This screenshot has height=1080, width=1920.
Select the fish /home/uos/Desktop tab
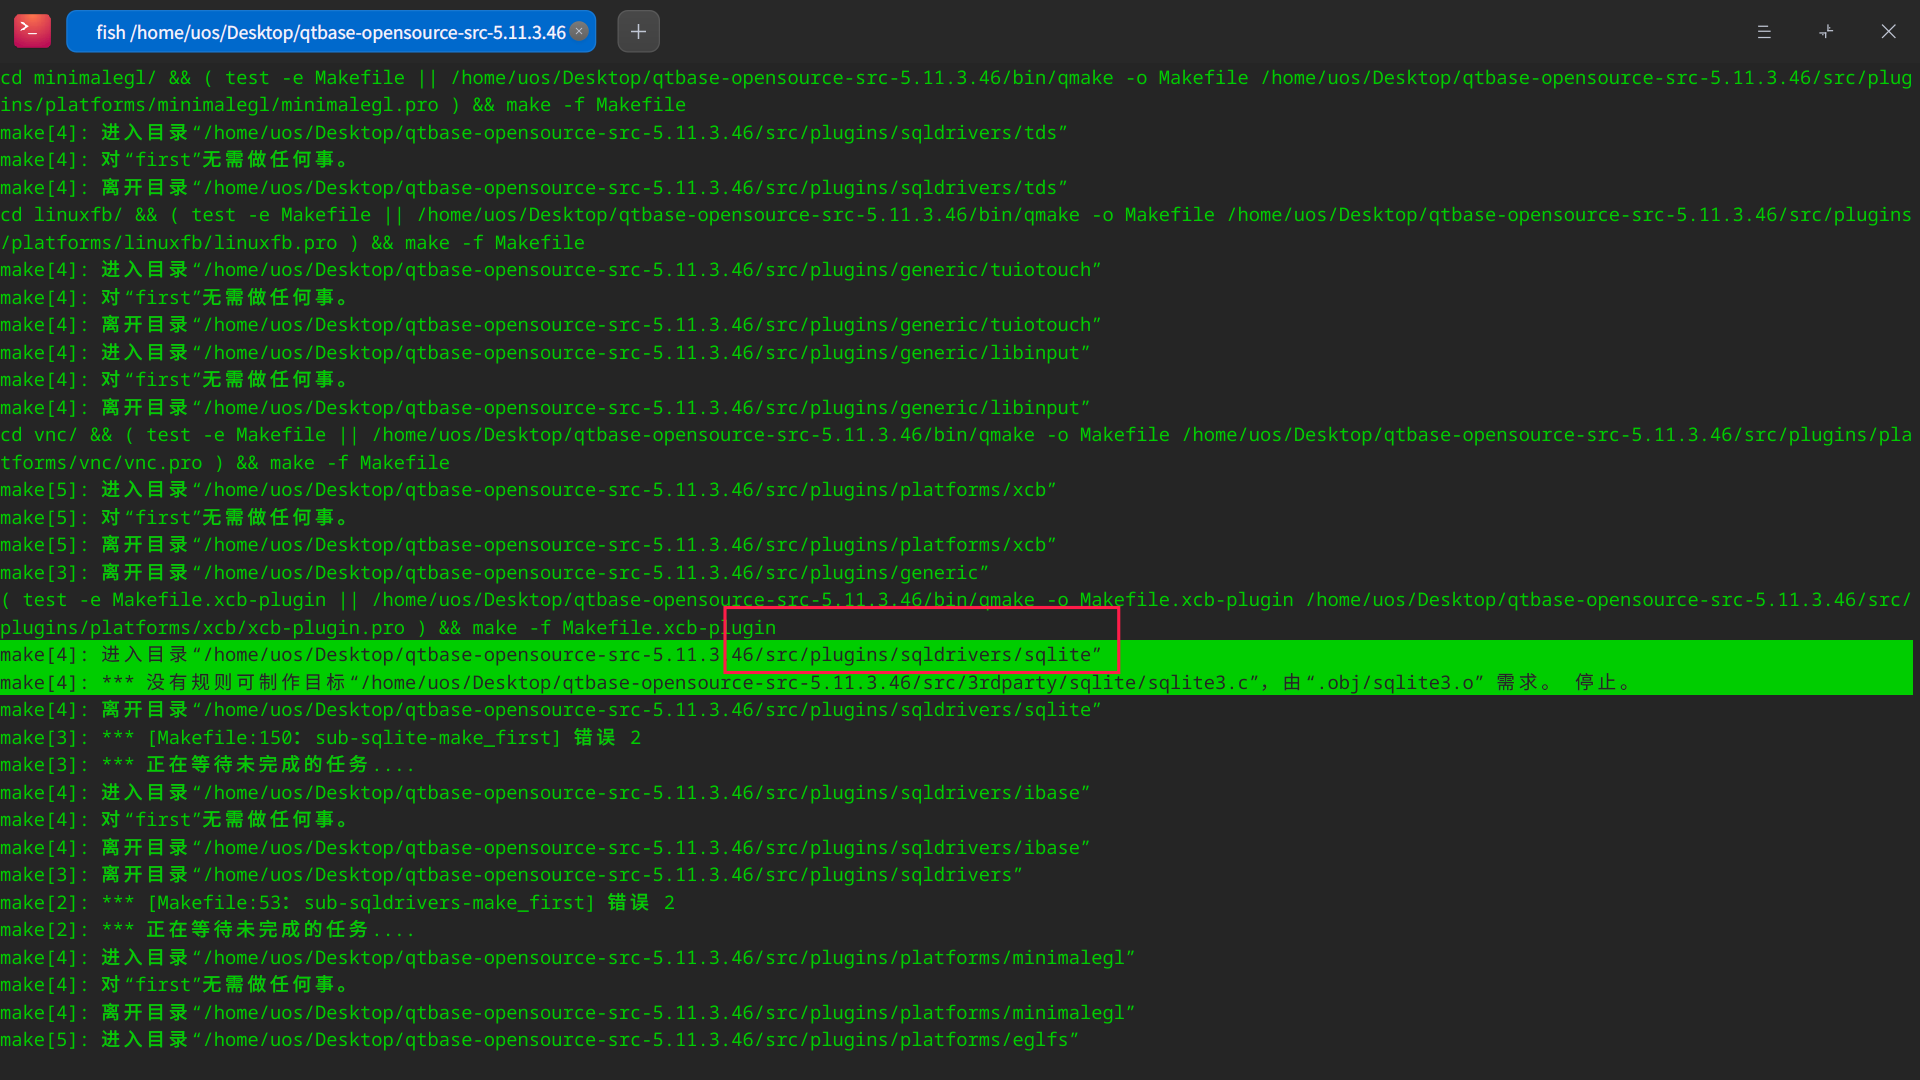click(330, 32)
